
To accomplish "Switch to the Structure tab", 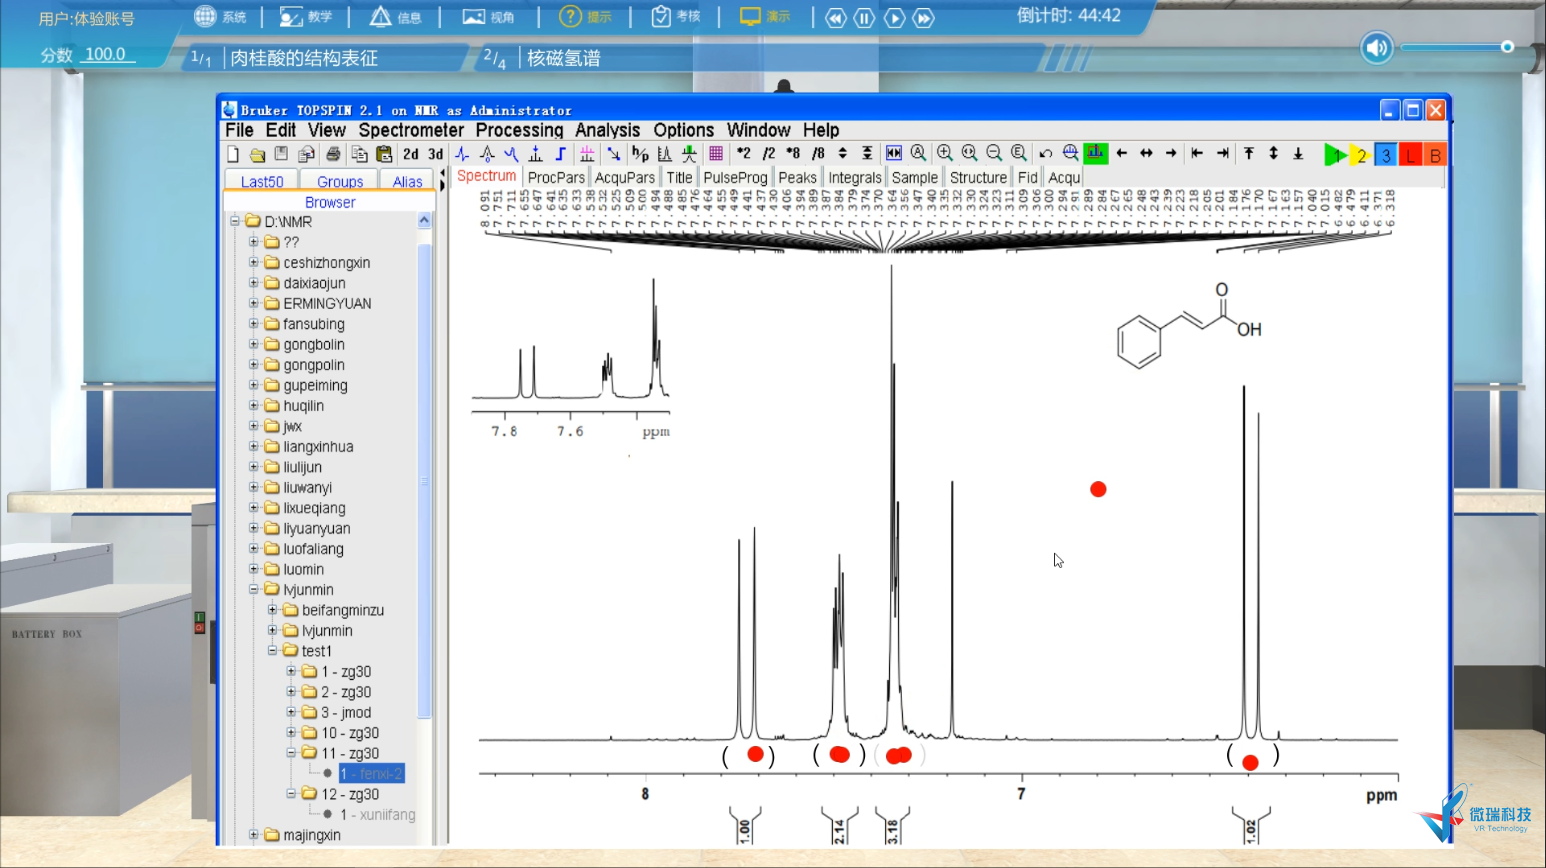I will pos(978,177).
